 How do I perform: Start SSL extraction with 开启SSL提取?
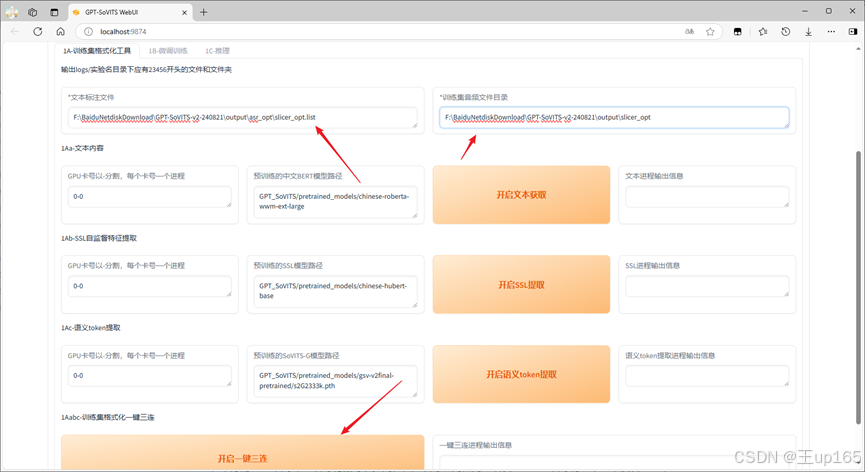tap(521, 285)
